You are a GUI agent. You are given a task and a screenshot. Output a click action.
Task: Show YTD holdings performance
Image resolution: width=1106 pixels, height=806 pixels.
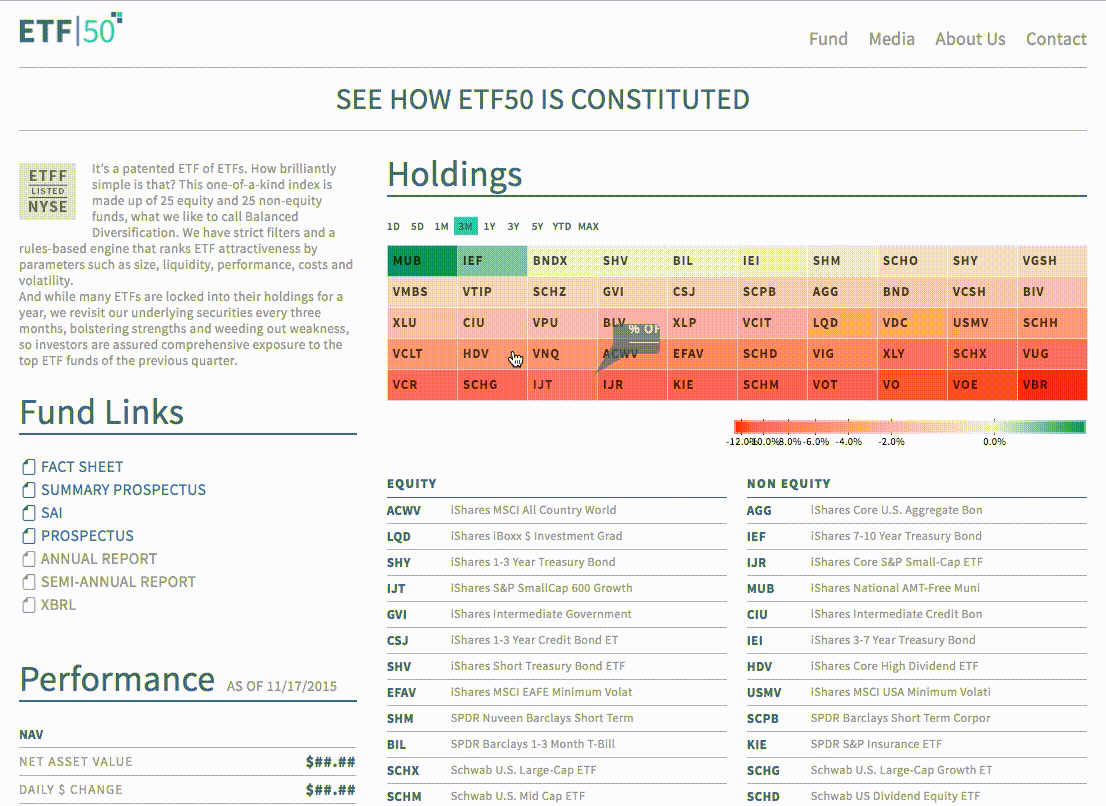click(x=561, y=226)
